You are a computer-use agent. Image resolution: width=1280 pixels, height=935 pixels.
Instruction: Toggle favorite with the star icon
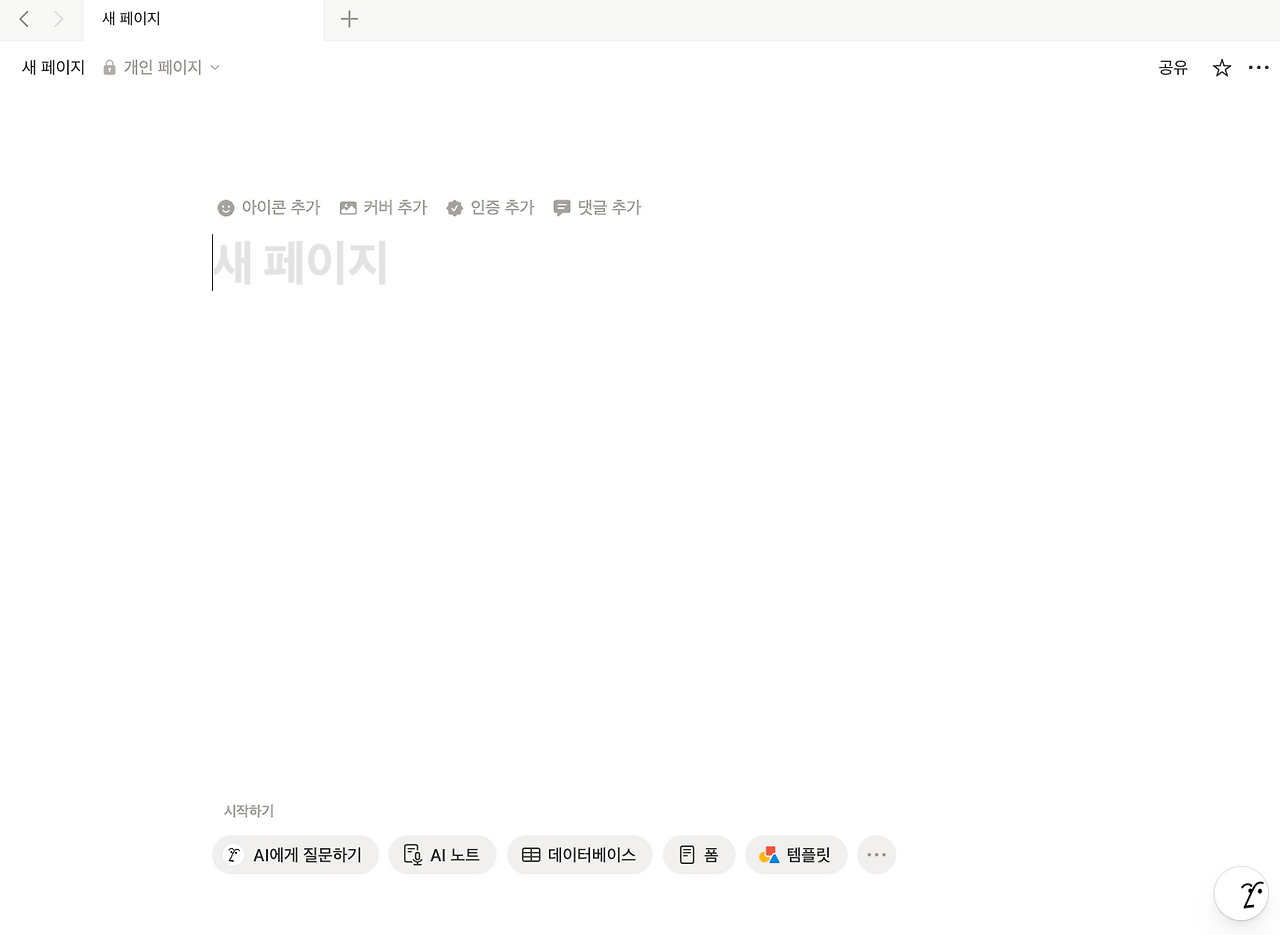click(x=1221, y=67)
